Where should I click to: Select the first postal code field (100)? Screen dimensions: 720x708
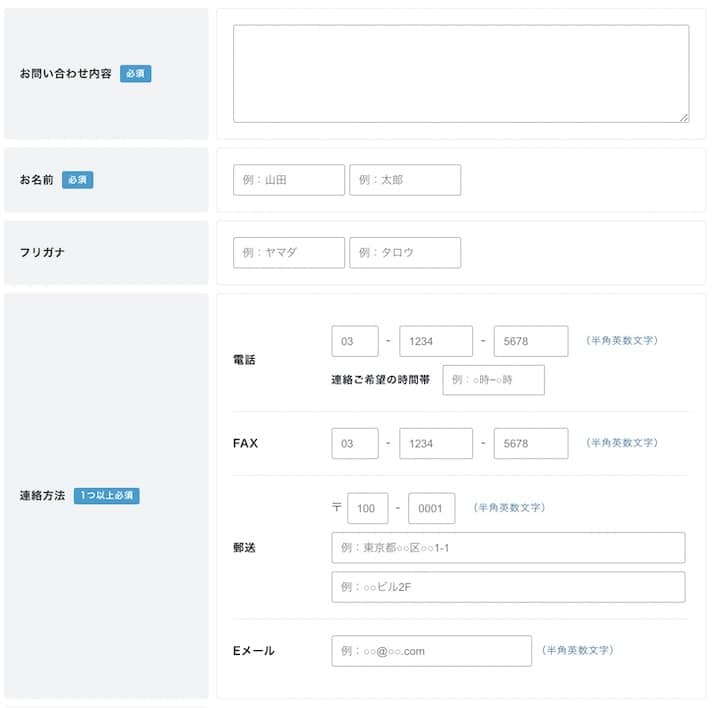tap(367, 508)
